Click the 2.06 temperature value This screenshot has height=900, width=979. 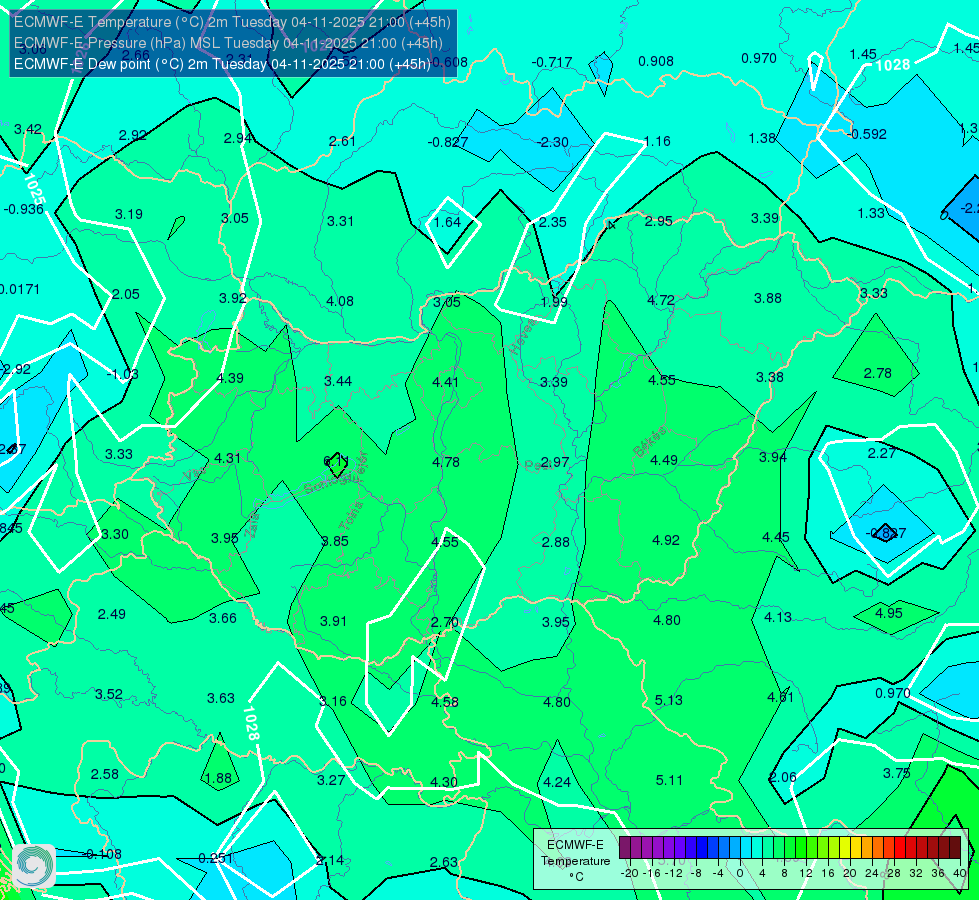[783, 777]
